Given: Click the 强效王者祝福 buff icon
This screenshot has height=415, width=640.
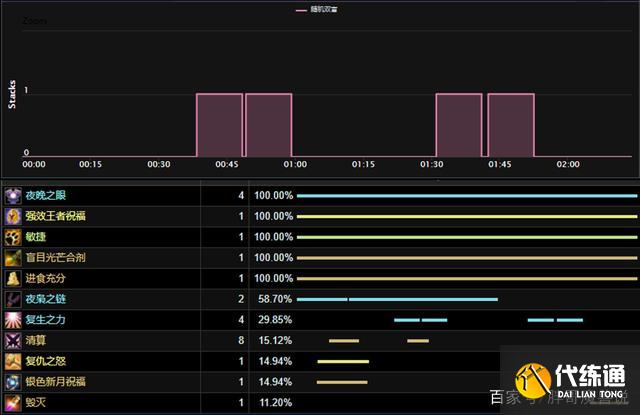Looking at the screenshot, I should [x=13, y=216].
